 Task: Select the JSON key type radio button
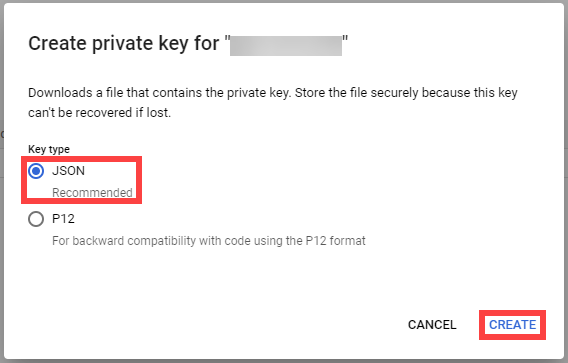tap(36, 171)
